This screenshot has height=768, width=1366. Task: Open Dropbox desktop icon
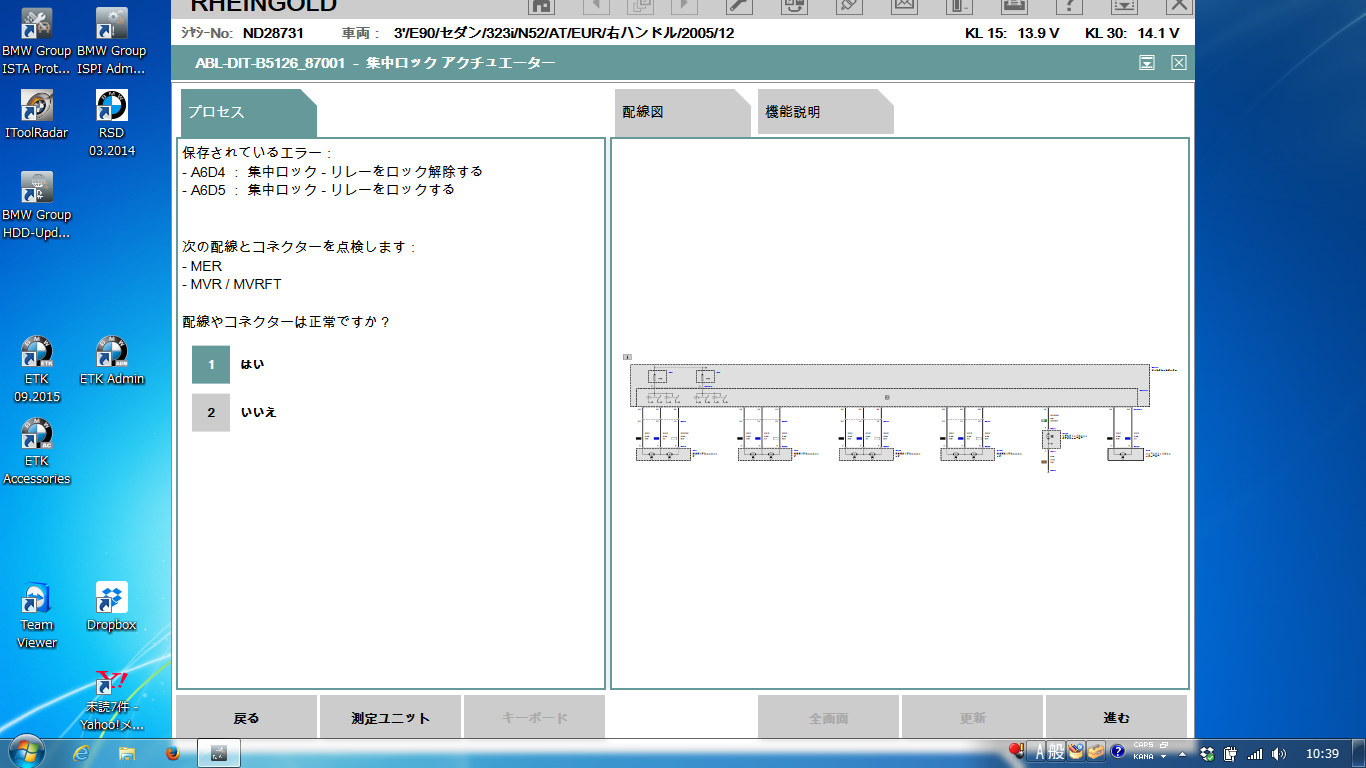click(111, 606)
